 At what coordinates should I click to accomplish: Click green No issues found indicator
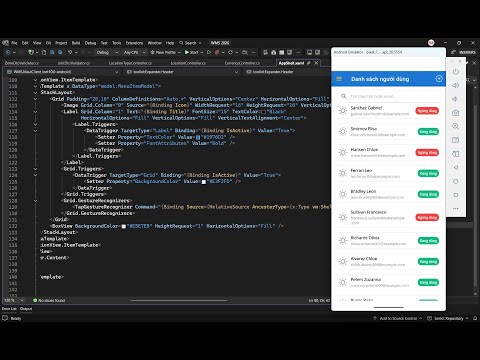coord(49,300)
